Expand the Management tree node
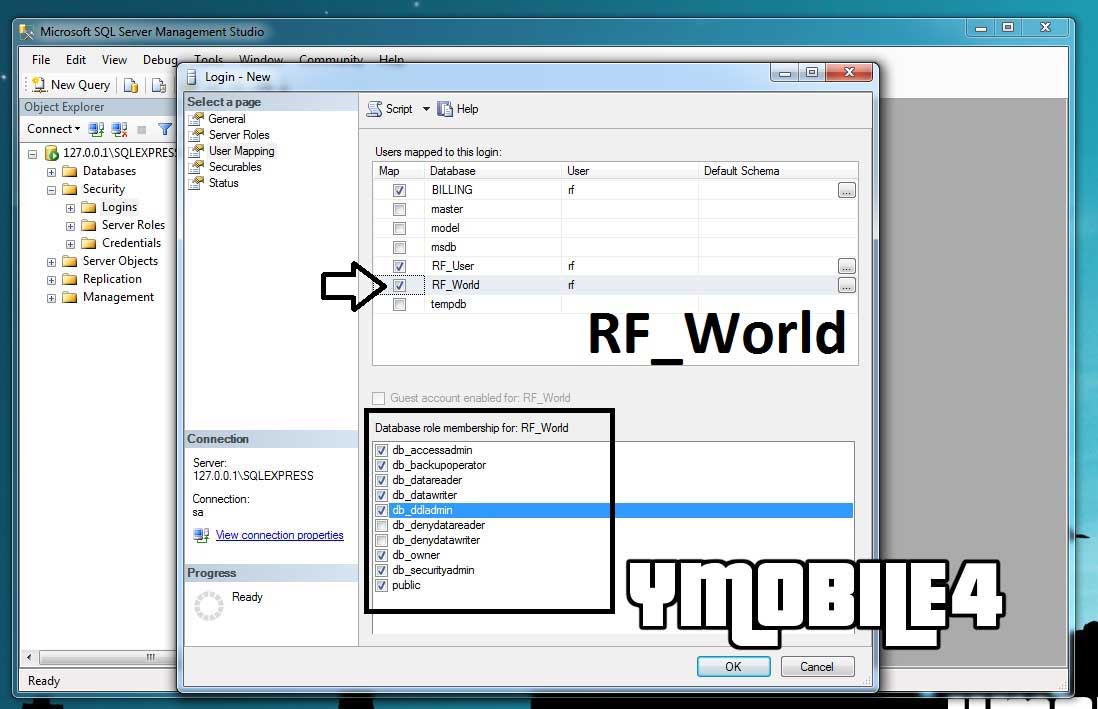 click(51, 298)
